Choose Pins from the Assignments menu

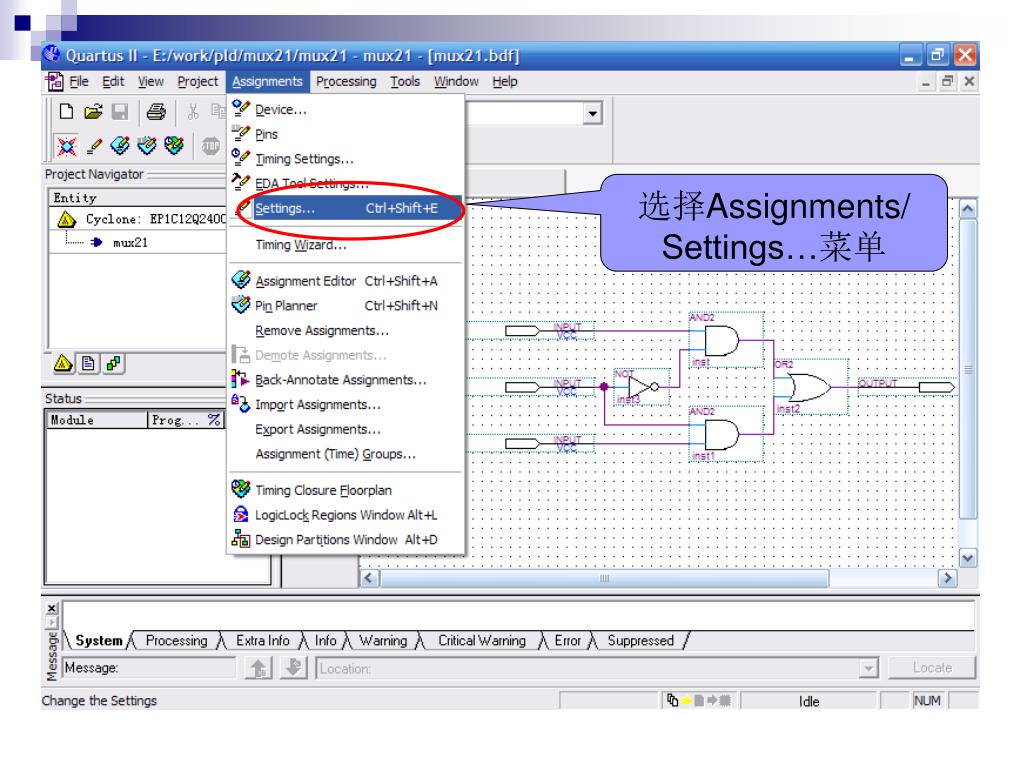pyautogui.click(x=345, y=134)
